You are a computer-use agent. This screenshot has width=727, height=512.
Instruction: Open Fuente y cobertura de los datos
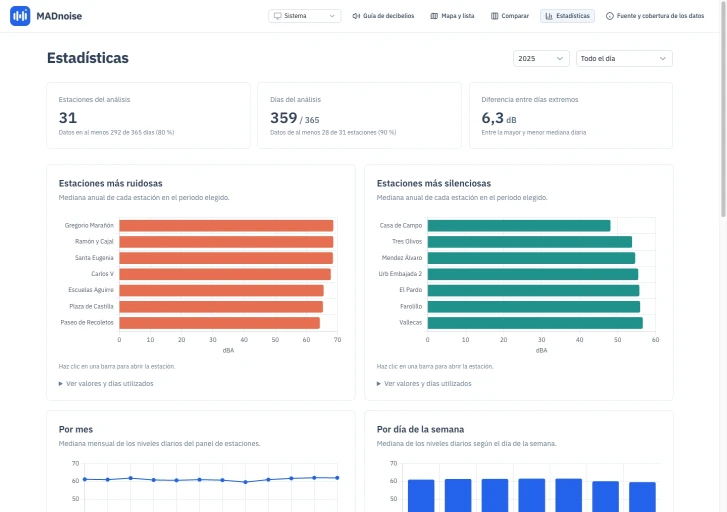(655, 16)
